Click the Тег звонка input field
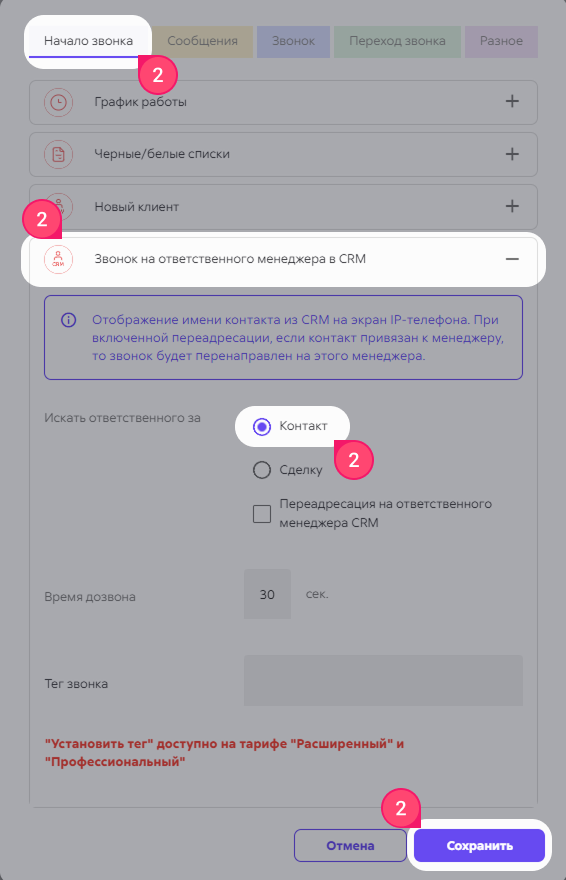Viewport: 566px width, 880px height. click(383, 680)
